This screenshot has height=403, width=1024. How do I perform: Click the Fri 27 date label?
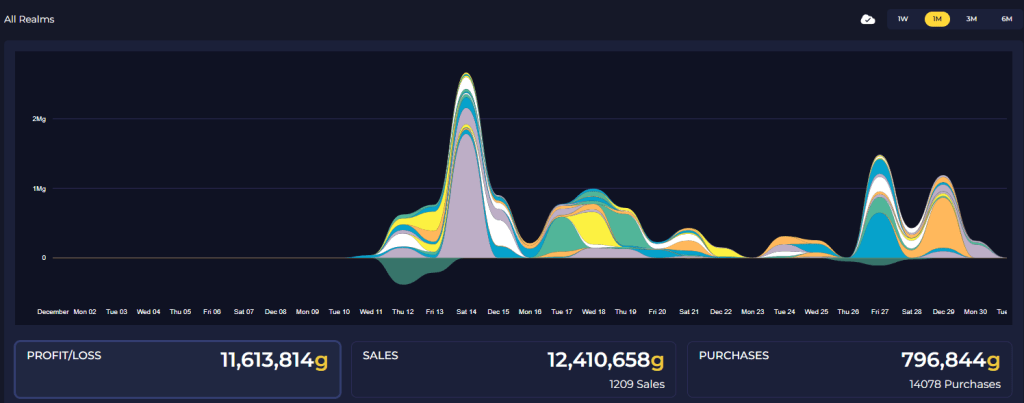click(879, 312)
